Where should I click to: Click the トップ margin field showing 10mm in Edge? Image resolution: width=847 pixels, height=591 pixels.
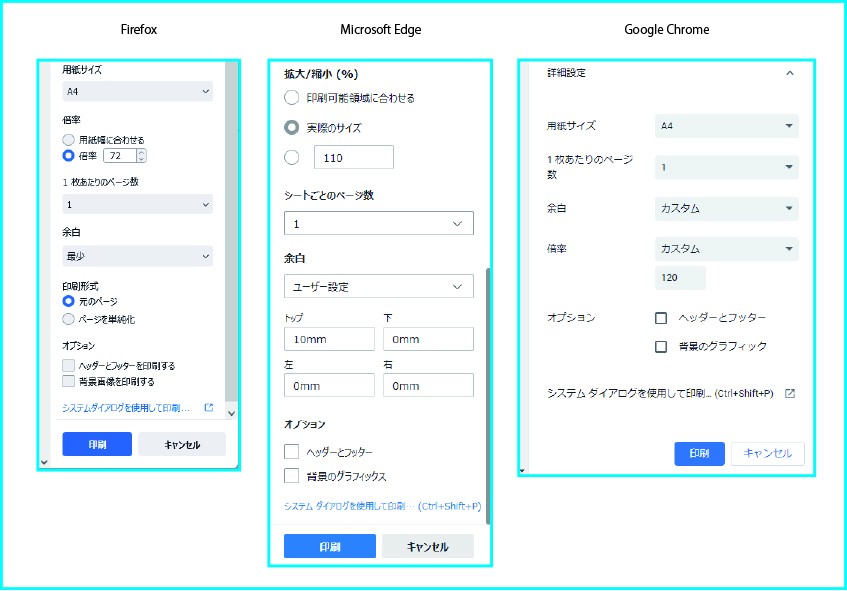[330, 339]
